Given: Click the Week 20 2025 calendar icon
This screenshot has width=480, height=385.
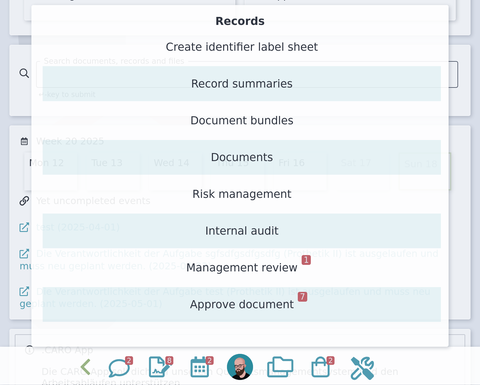Looking at the screenshot, I should [24, 141].
